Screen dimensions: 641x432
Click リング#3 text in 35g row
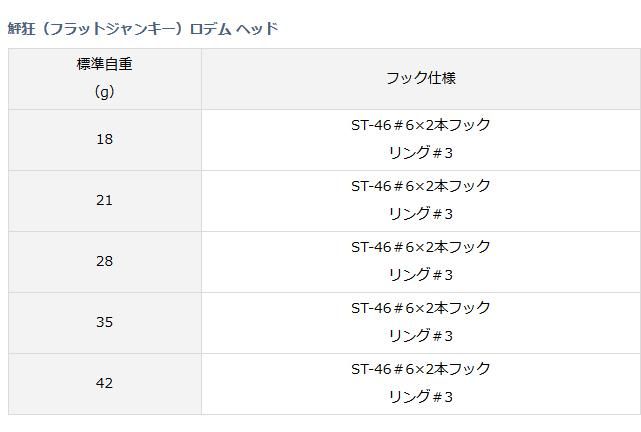click(420, 336)
